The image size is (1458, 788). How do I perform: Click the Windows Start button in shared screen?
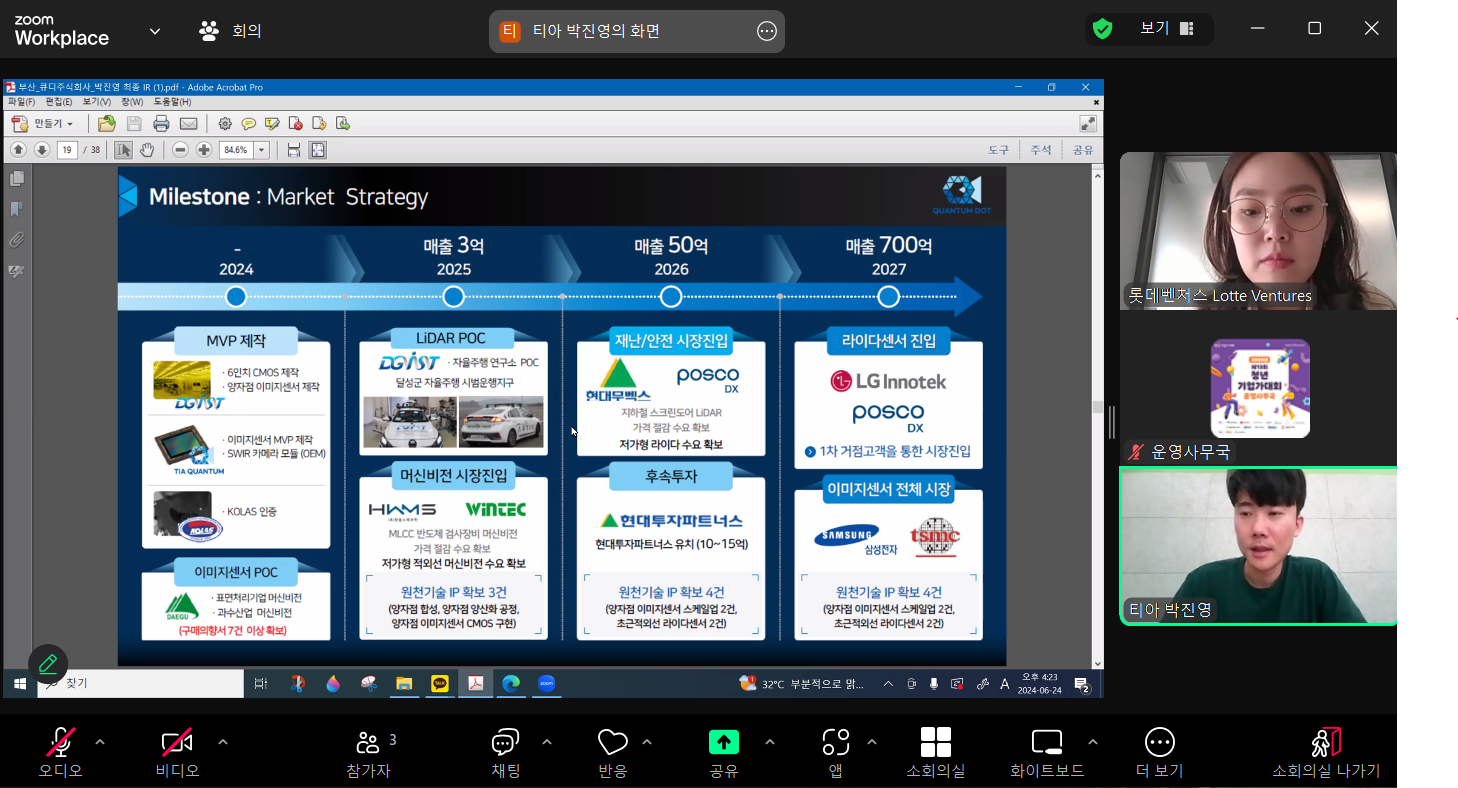click(18, 684)
